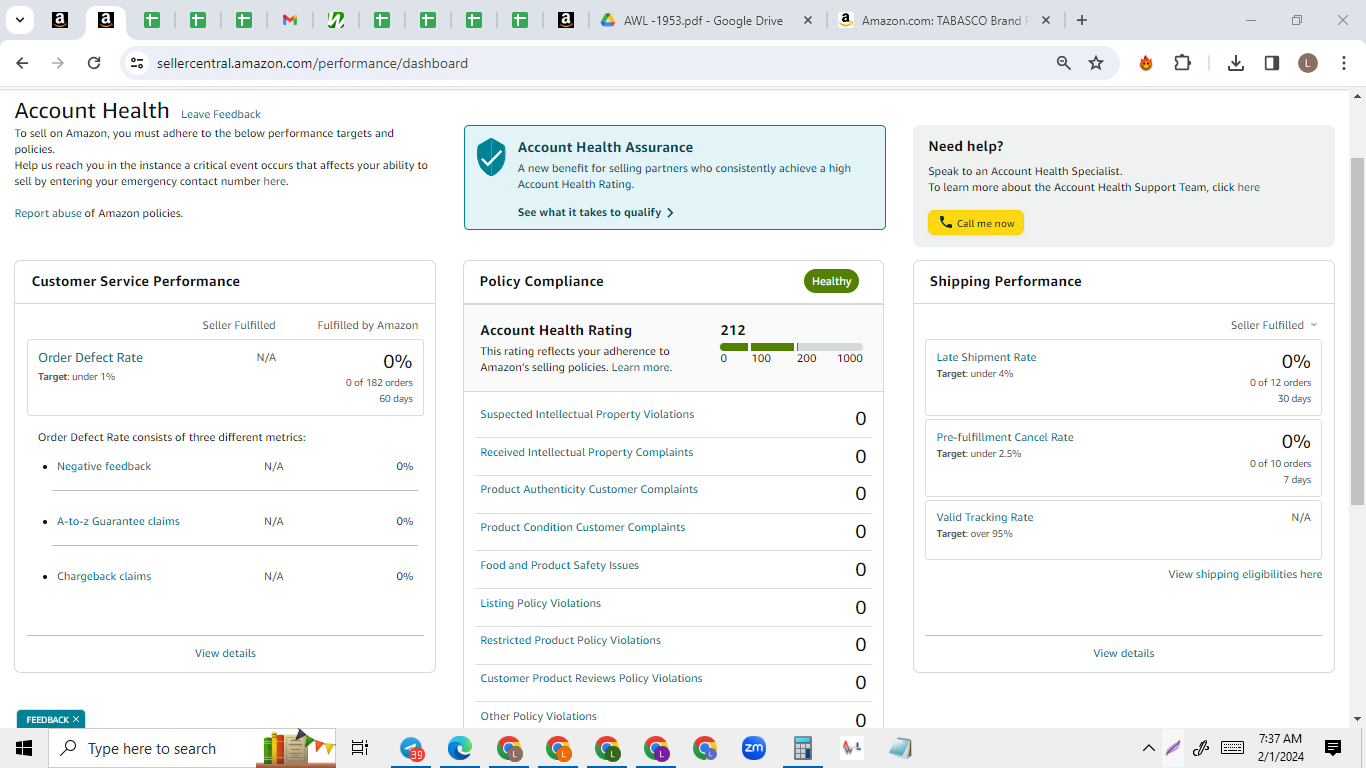Viewport: 1366px width, 768px height.
Task: Open the emergency contact number 'here' link
Action: click(x=274, y=182)
